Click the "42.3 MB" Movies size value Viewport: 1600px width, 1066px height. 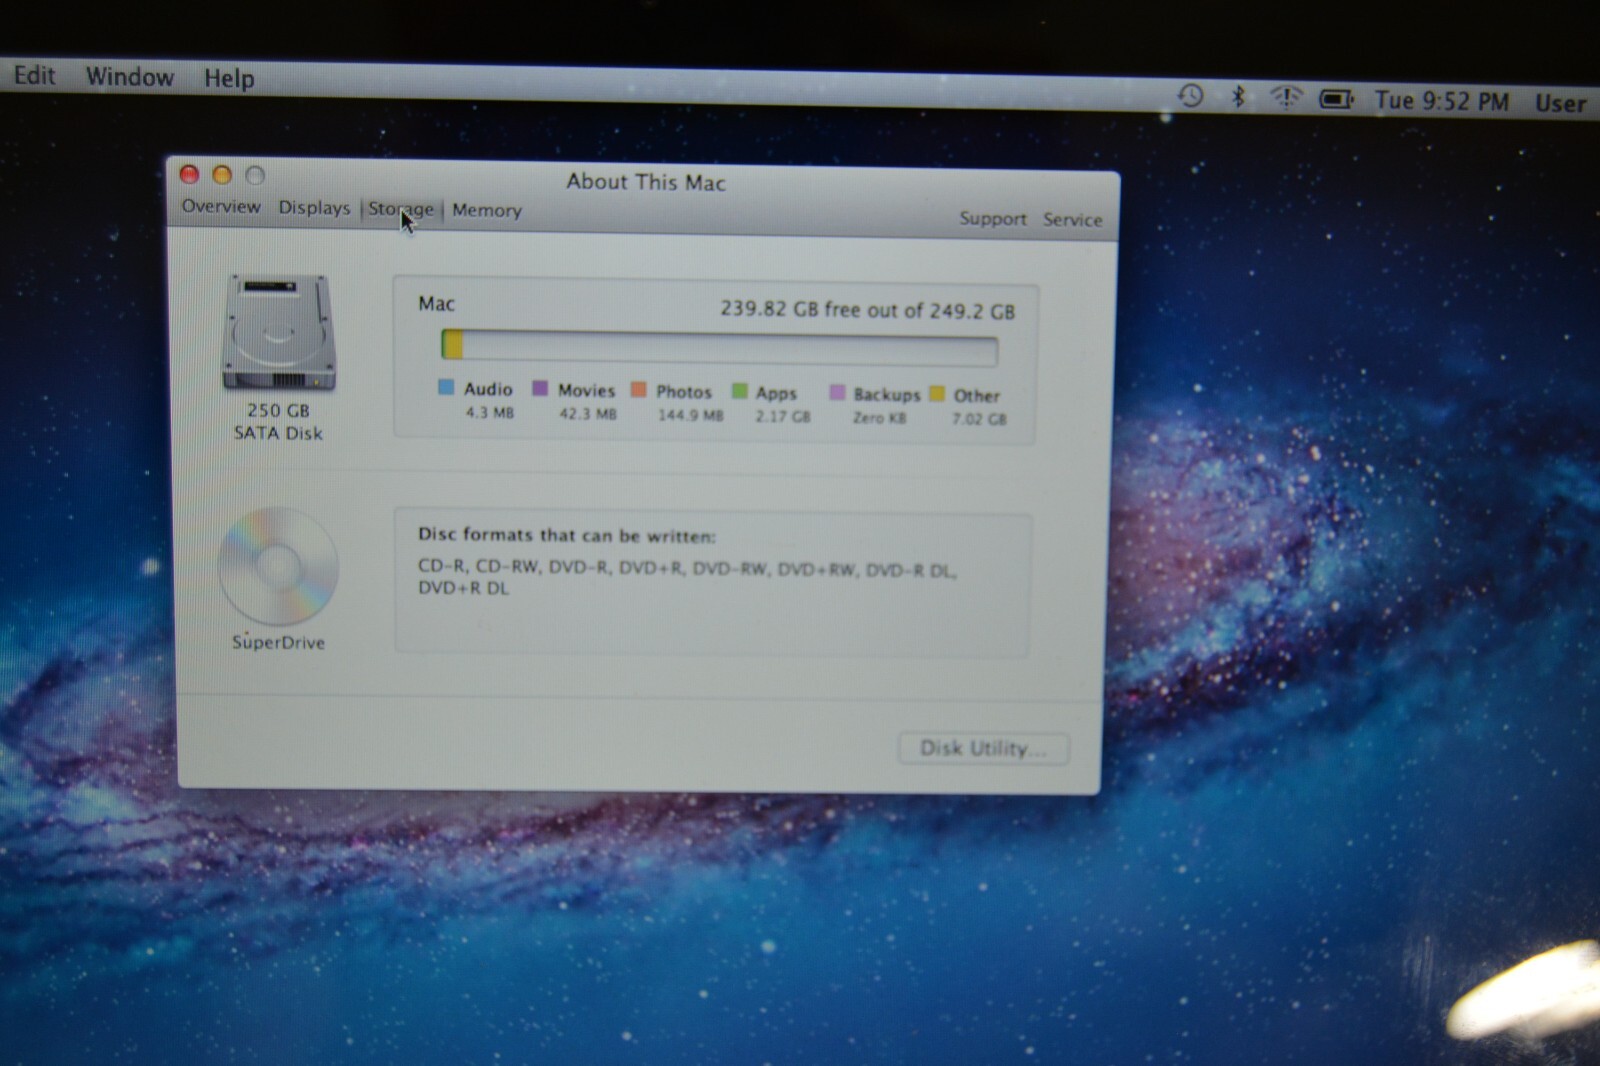pos(588,413)
